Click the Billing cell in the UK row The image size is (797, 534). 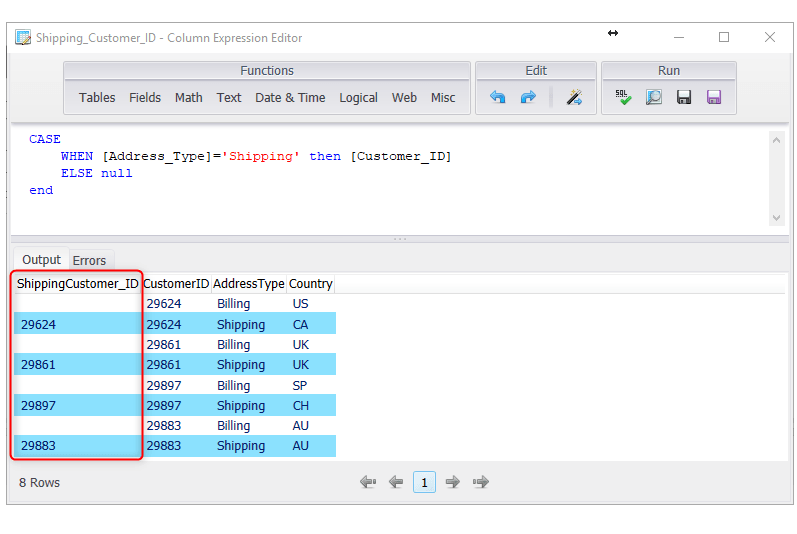coord(233,344)
